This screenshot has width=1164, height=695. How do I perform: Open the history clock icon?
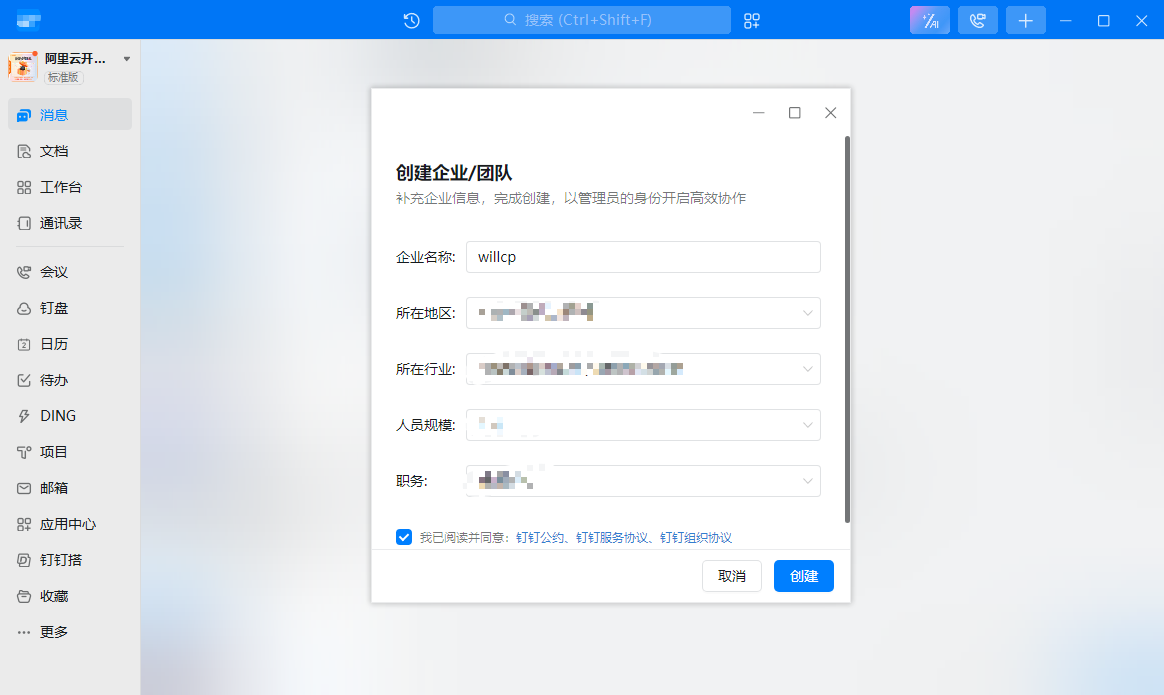pos(412,20)
